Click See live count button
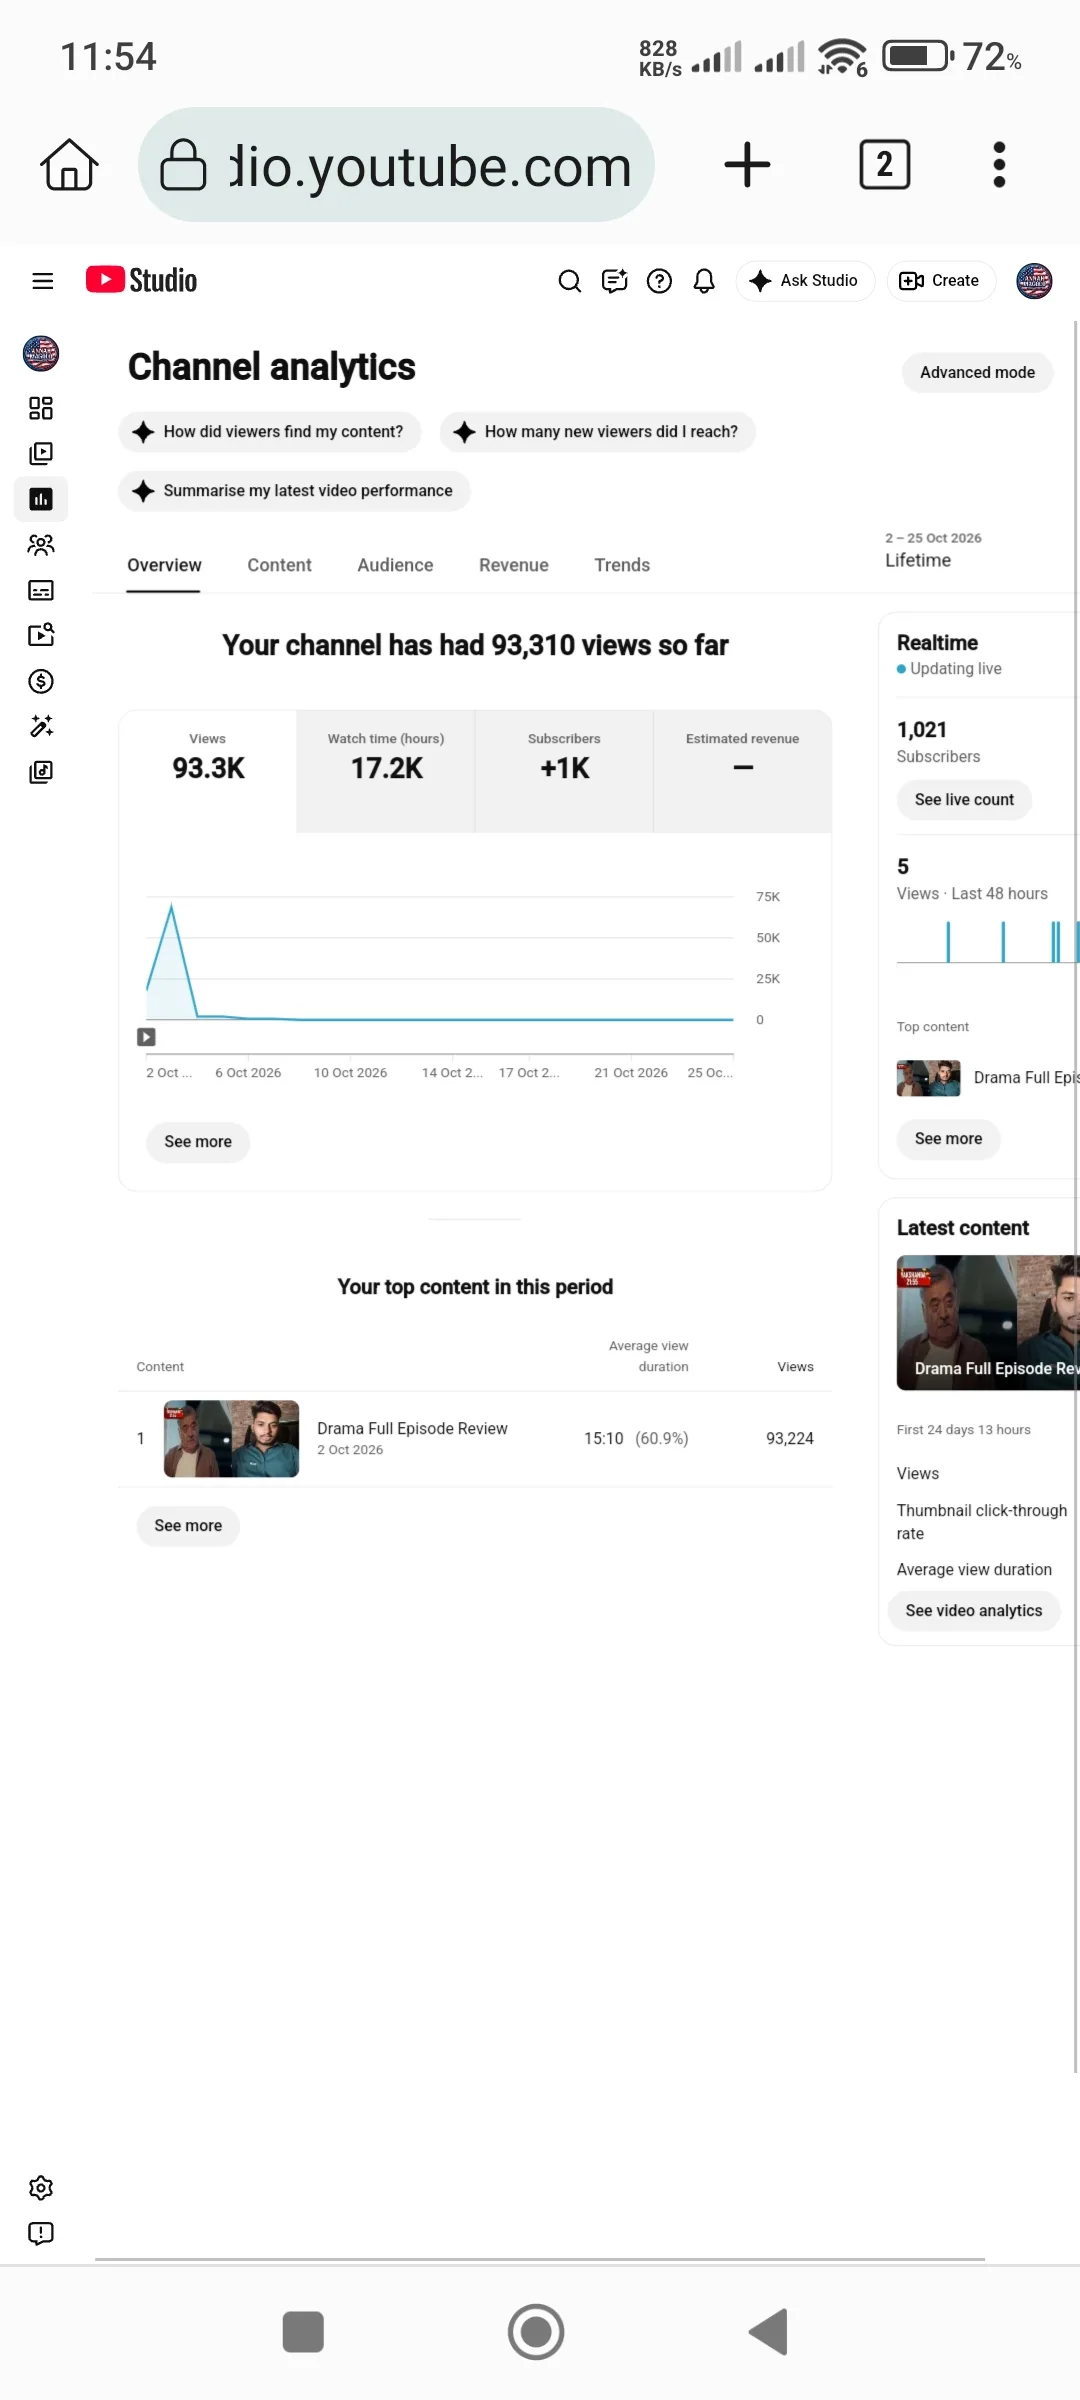 click(964, 800)
